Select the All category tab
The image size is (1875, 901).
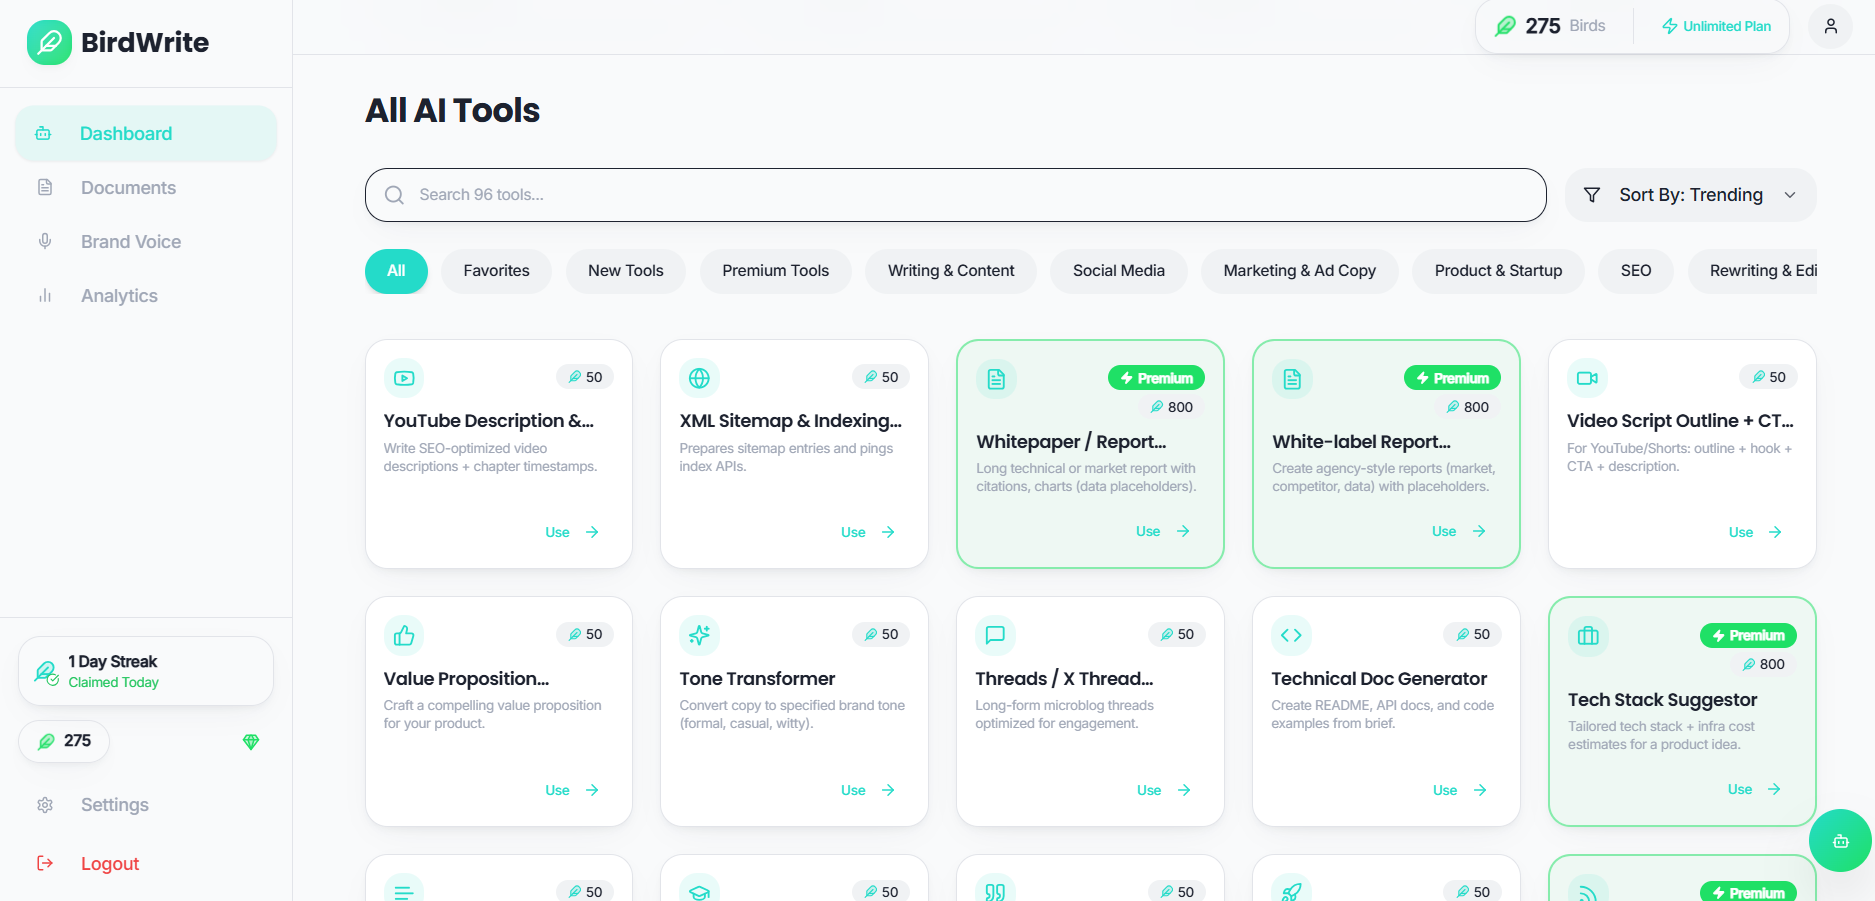pos(396,271)
